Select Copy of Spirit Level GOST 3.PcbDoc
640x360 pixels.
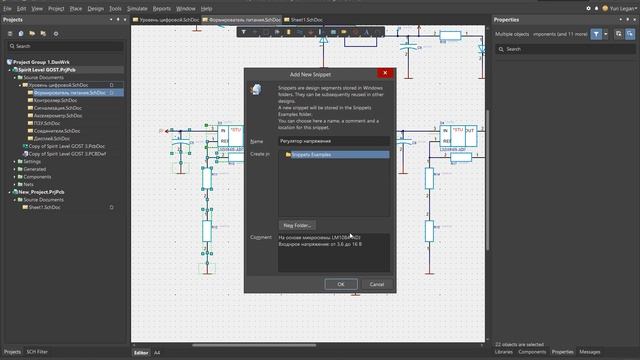67,146
